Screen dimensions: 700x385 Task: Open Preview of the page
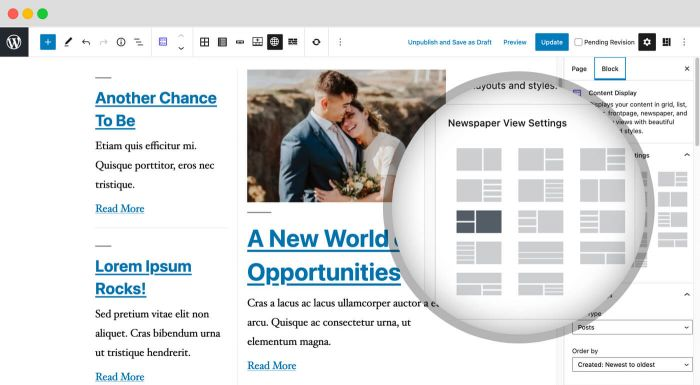point(515,42)
